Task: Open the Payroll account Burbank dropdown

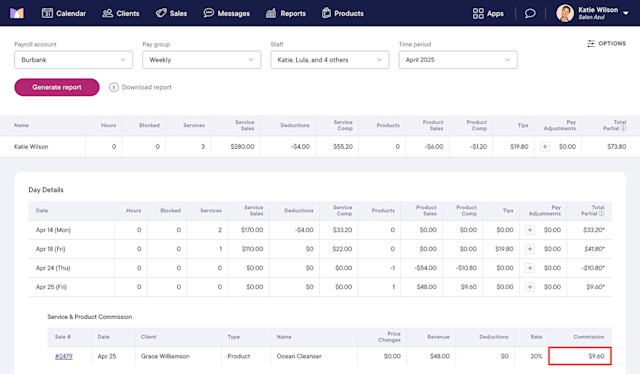Action: tap(73, 60)
